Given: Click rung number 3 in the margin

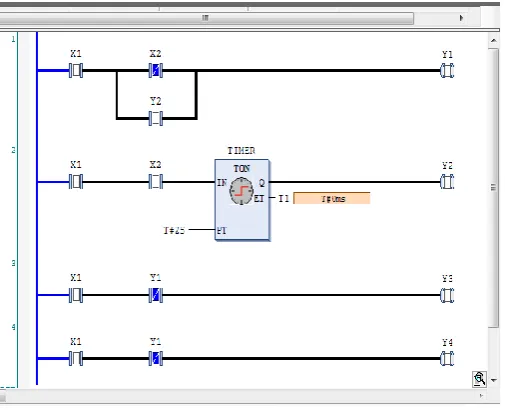Looking at the screenshot, I should tap(13, 263).
